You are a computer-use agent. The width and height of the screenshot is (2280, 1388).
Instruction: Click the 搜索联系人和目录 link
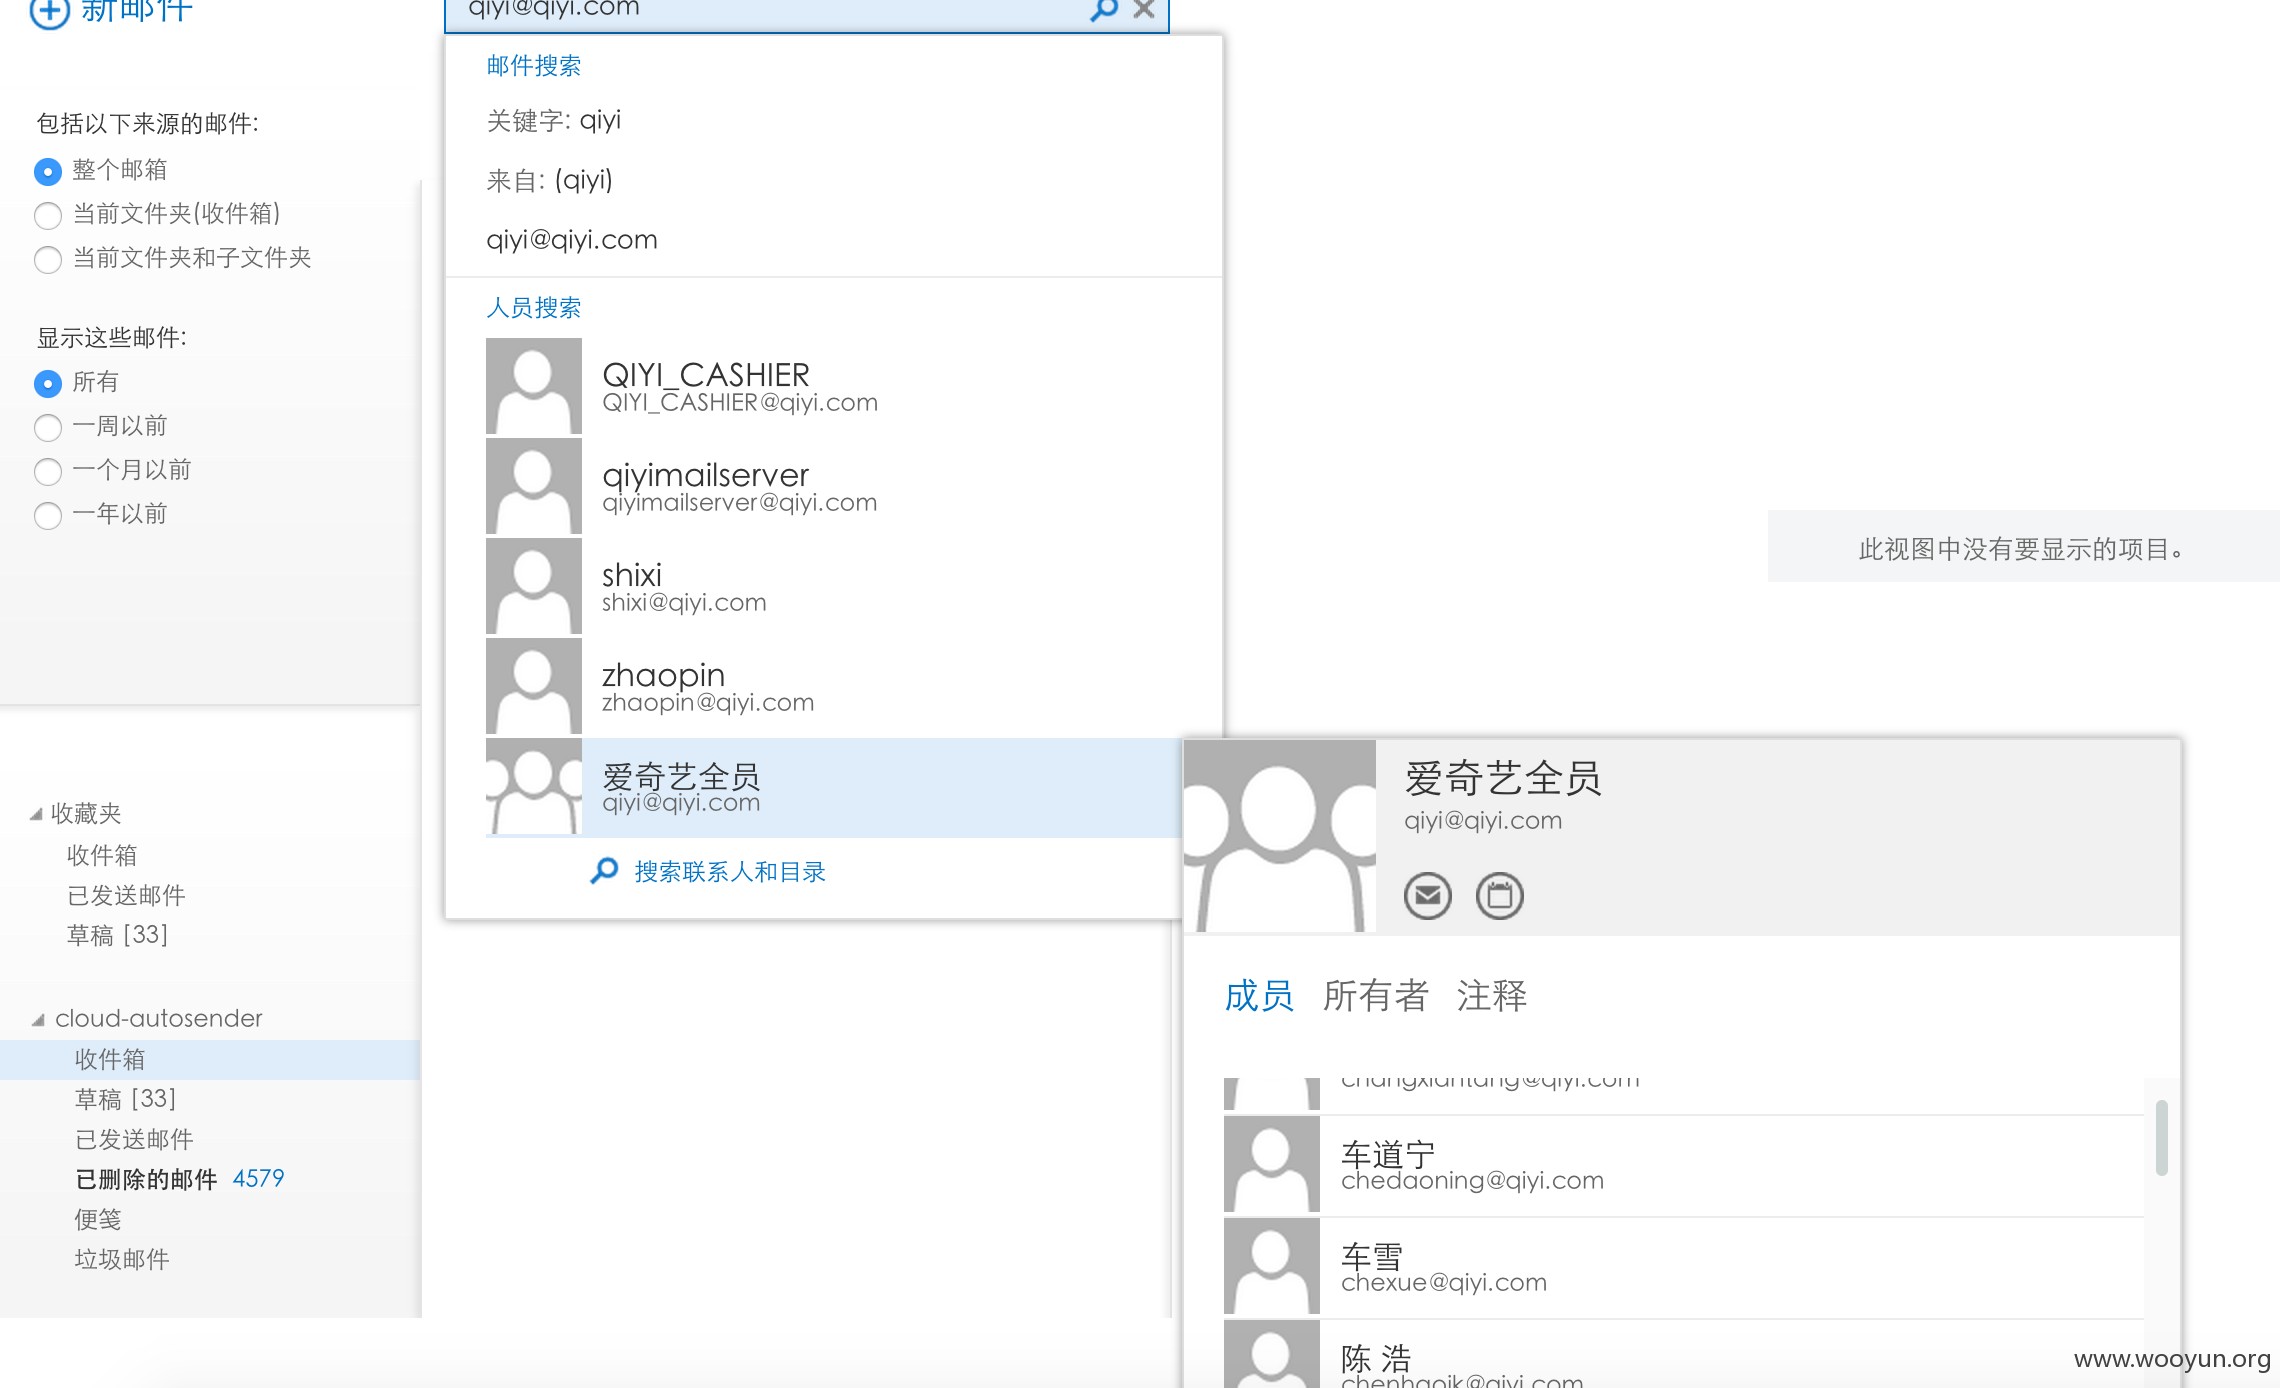[730, 872]
